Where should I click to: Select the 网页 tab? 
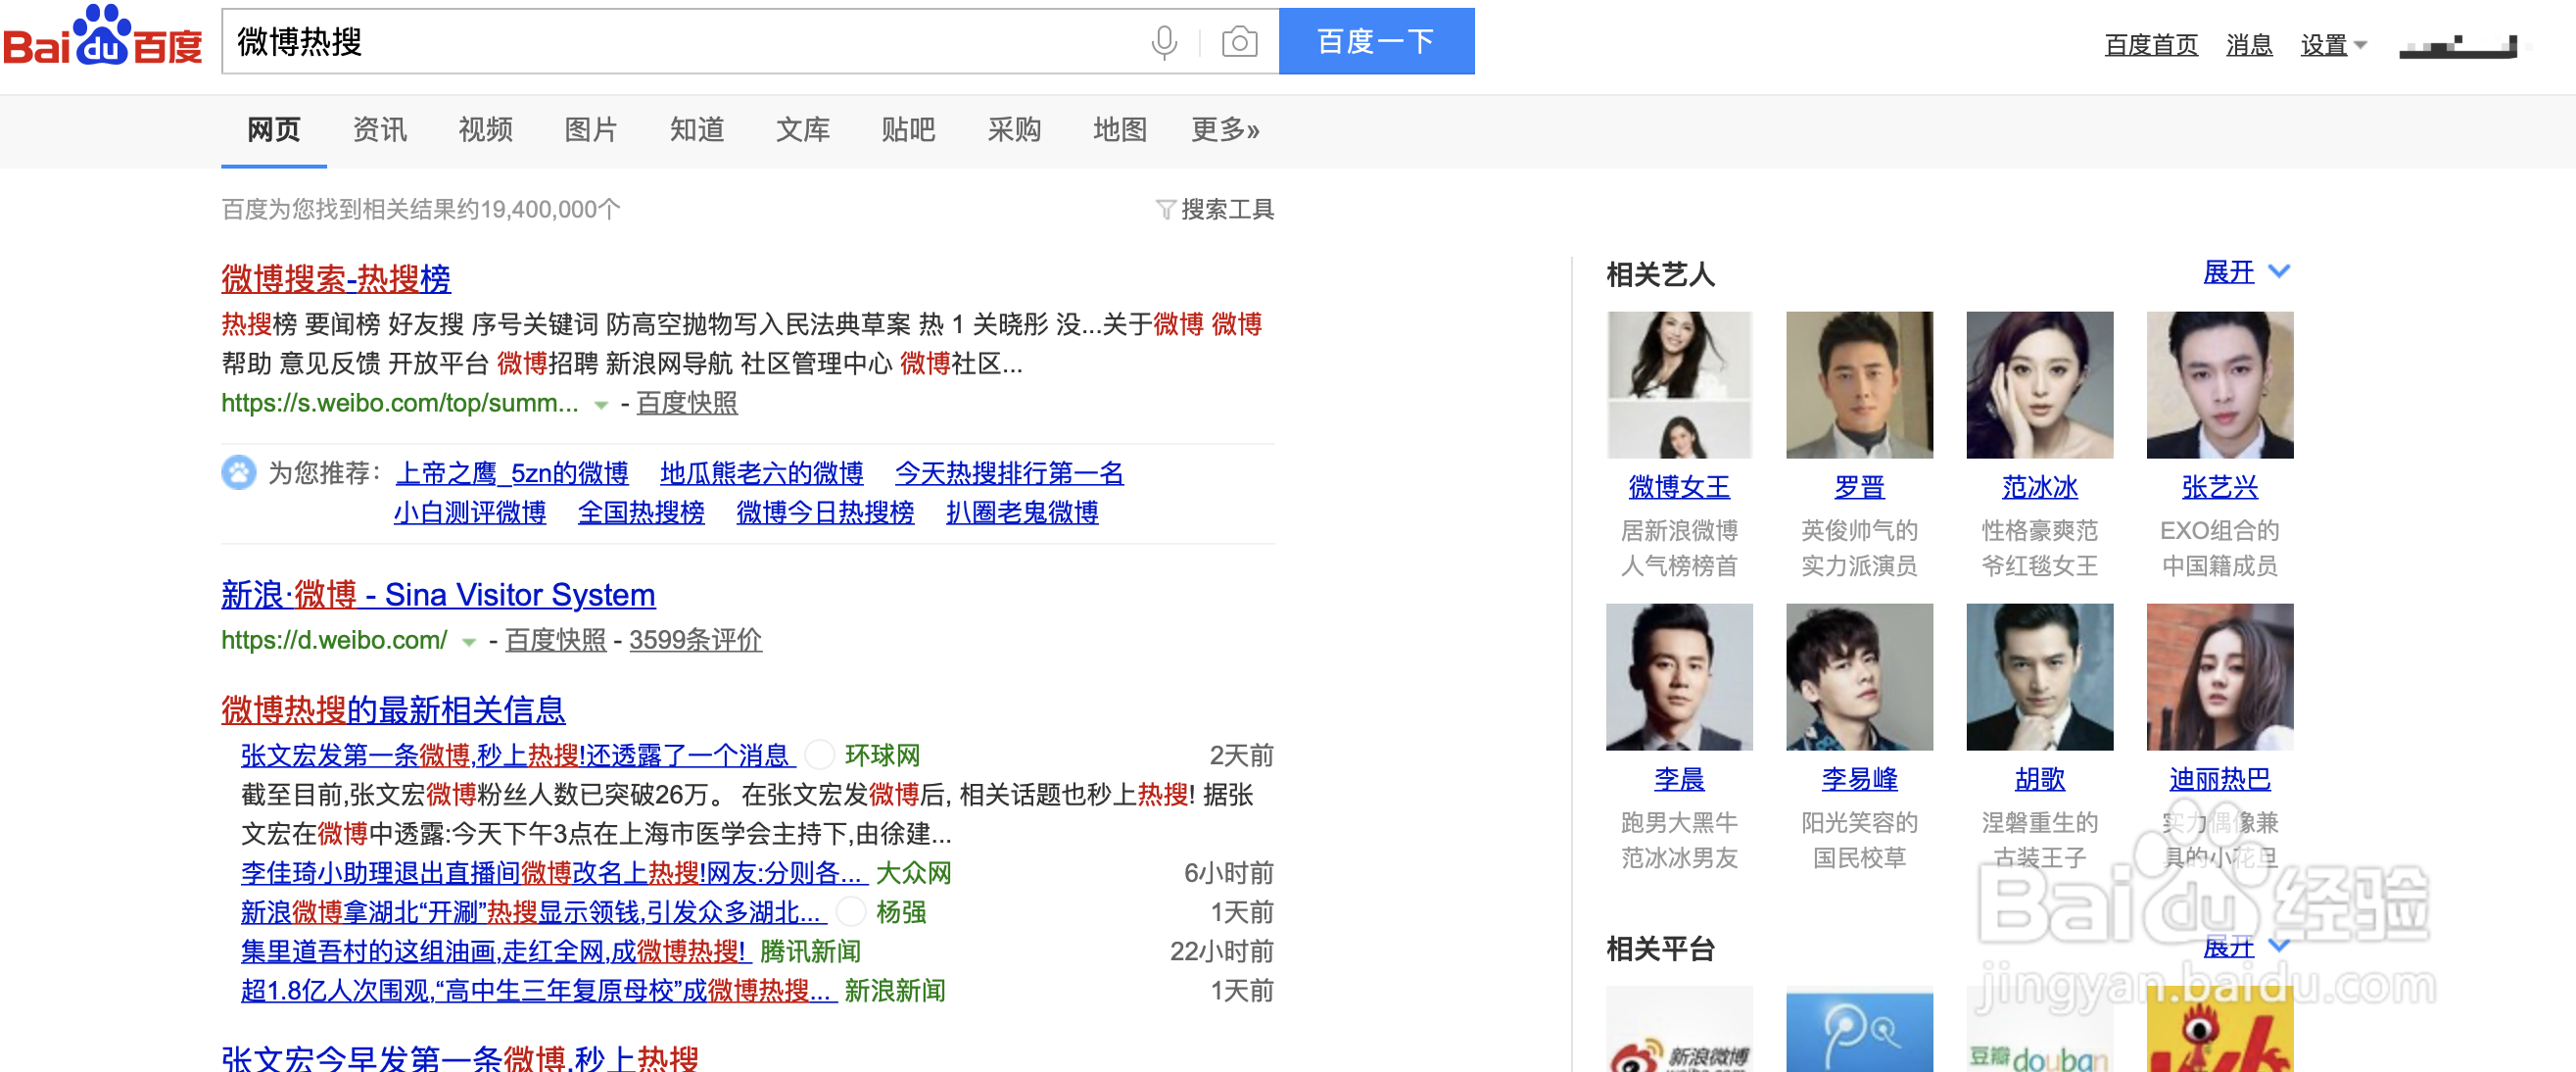point(274,129)
